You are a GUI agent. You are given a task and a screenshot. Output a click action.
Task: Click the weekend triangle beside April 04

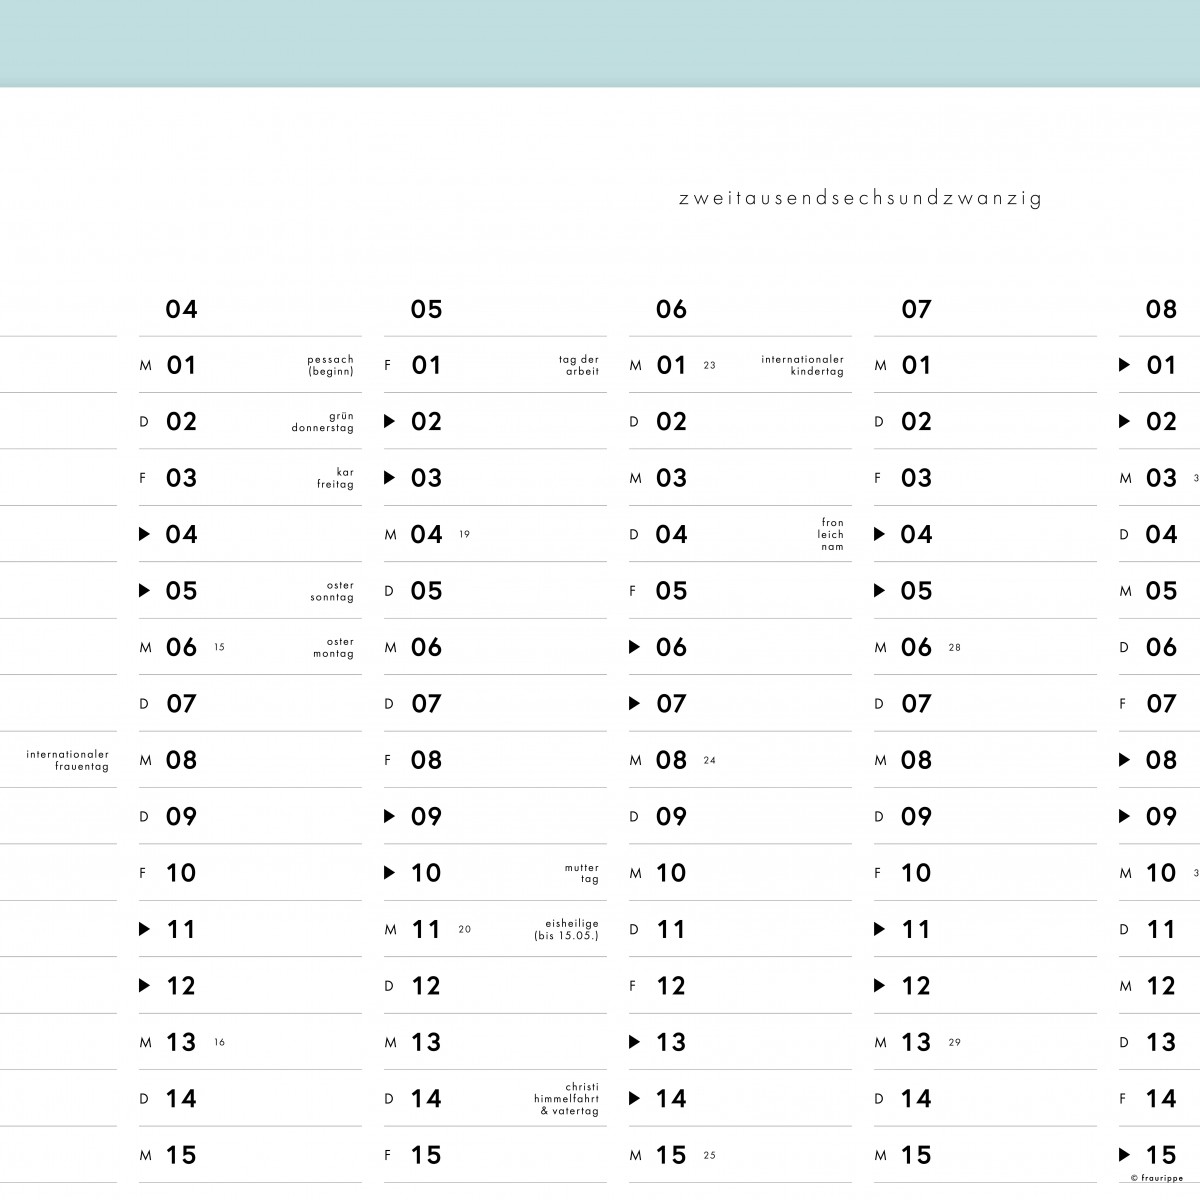(x=144, y=534)
